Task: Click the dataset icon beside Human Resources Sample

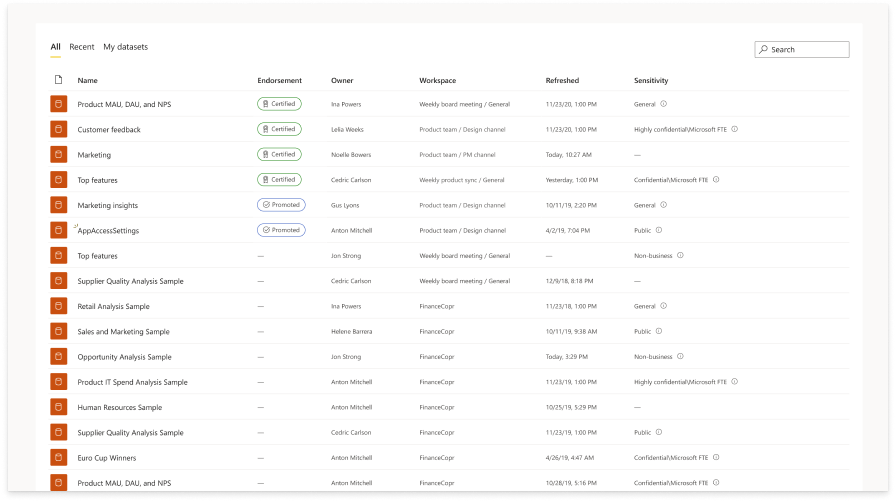Action: [x=58, y=407]
